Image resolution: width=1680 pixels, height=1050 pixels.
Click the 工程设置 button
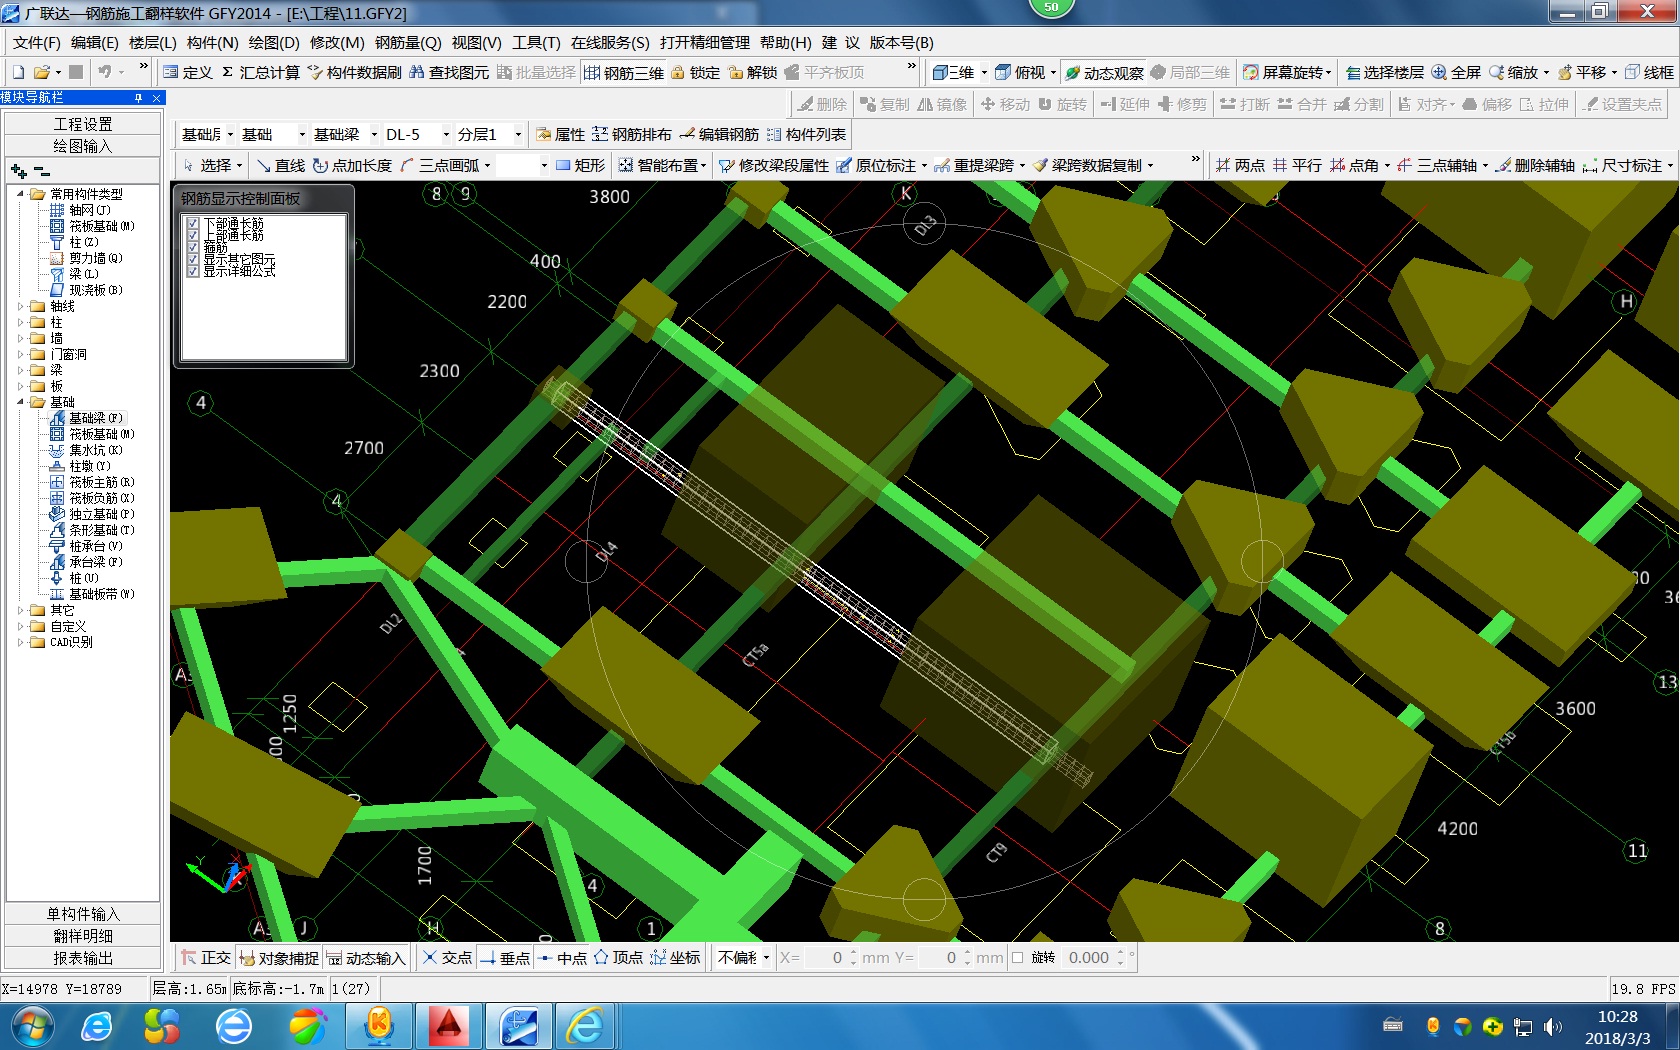[83, 124]
